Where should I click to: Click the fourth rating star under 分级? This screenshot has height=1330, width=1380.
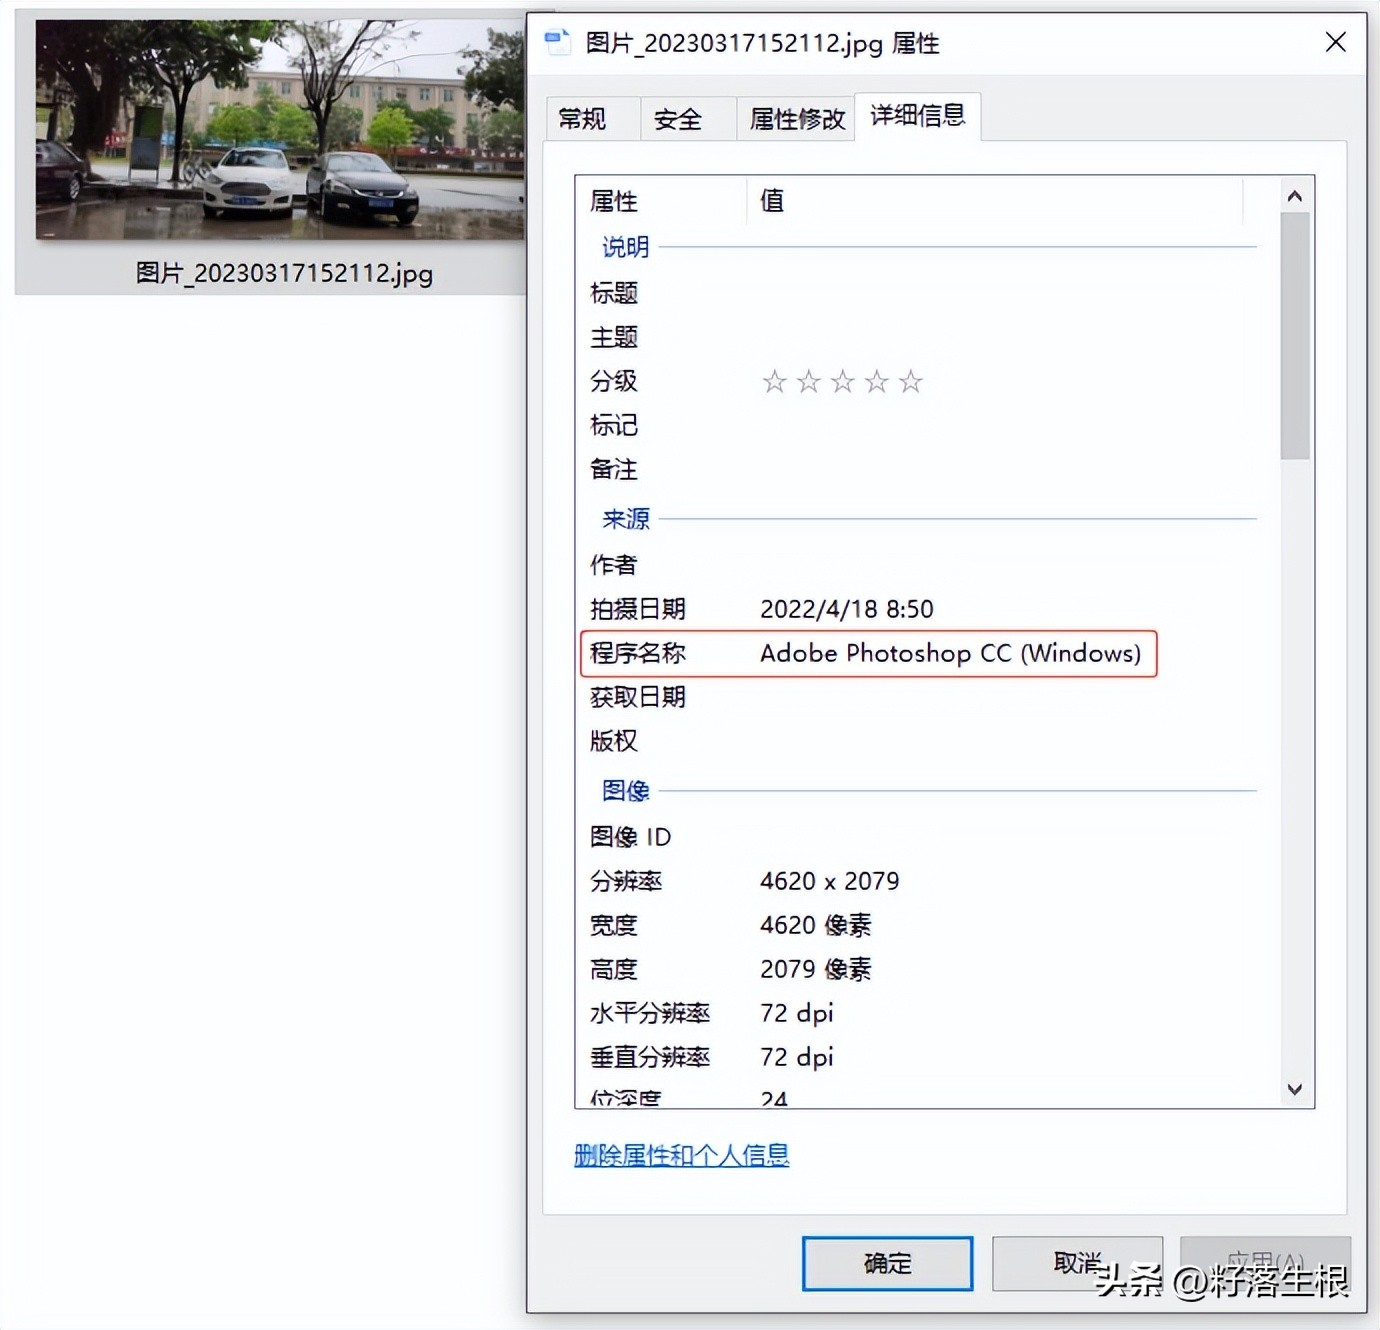pos(876,381)
